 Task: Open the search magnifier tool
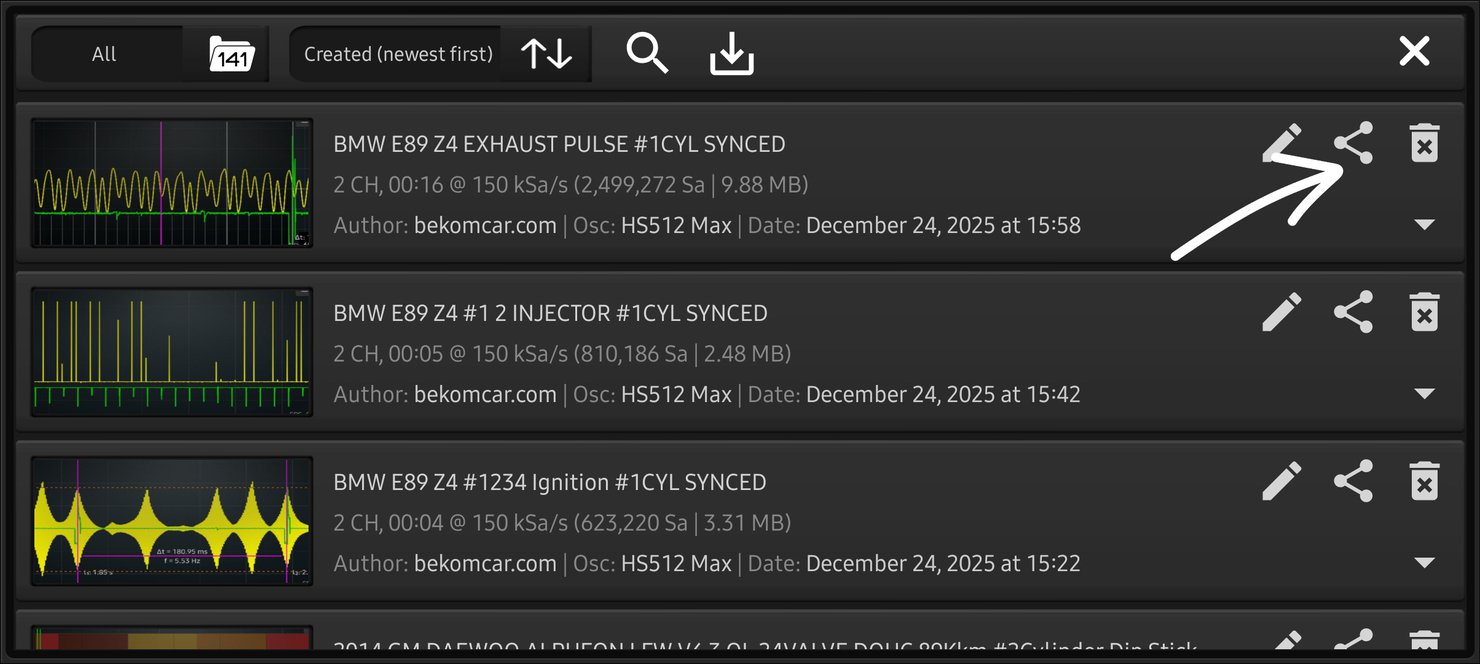click(x=647, y=54)
